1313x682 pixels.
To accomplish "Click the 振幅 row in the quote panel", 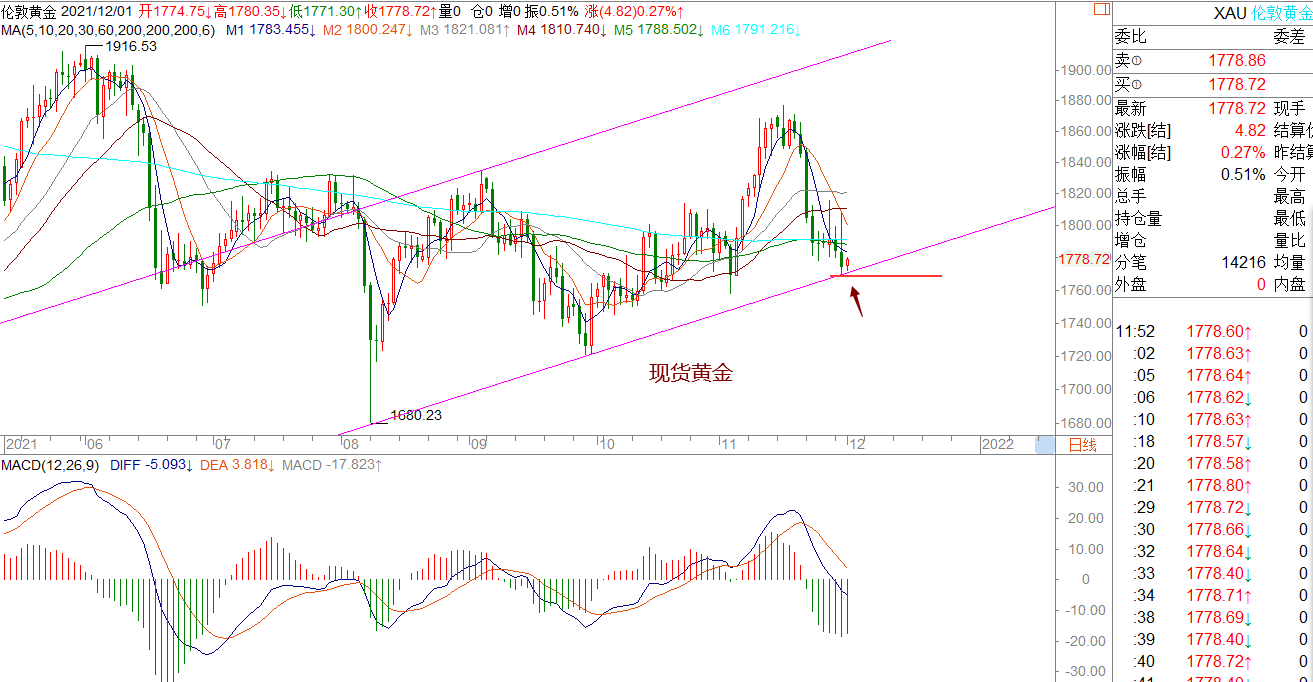I will (x=1190, y=174).
